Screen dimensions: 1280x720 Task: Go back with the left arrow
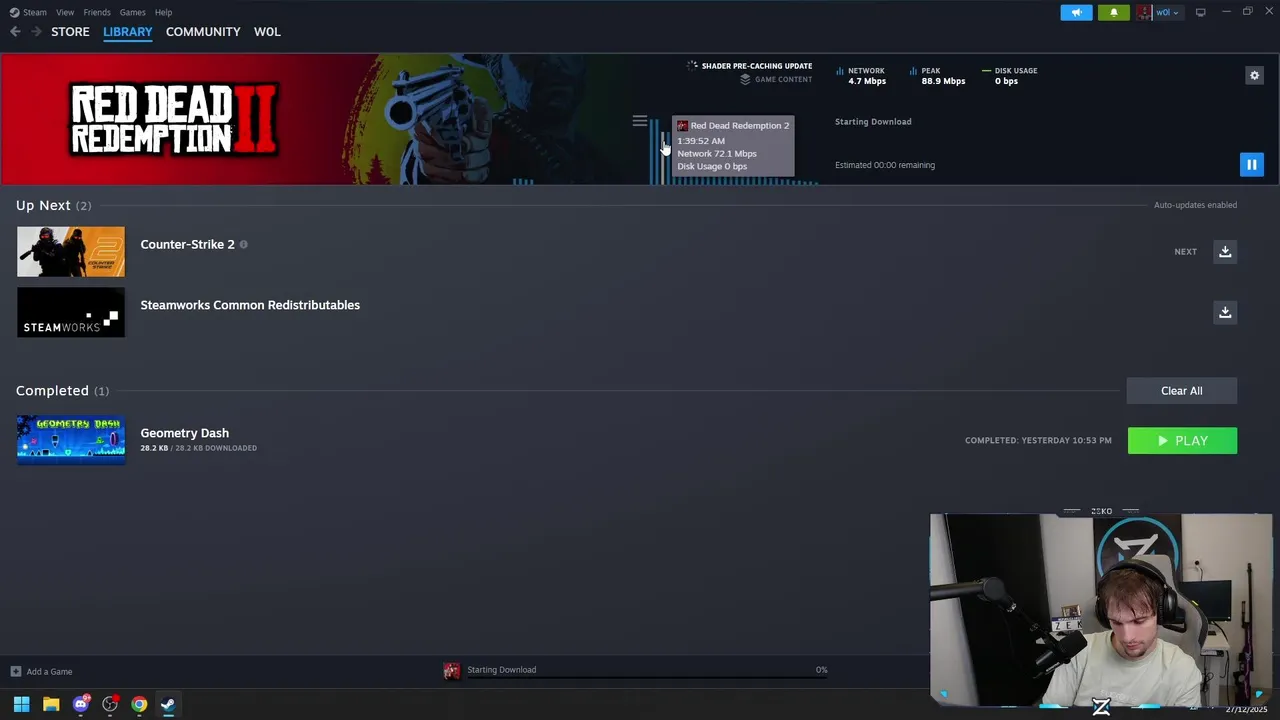coord(15,32)
